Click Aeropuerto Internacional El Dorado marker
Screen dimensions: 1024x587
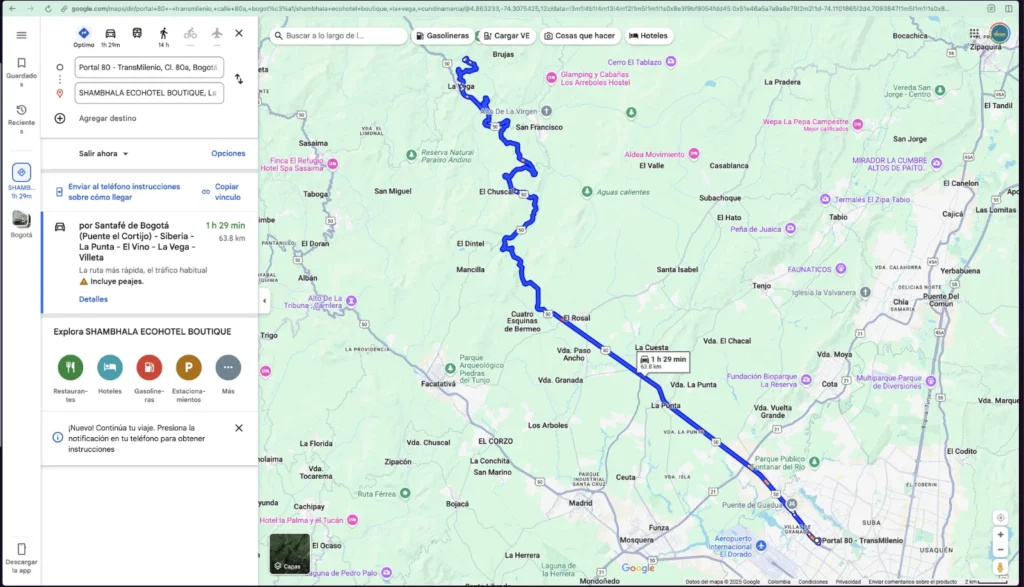761,545
